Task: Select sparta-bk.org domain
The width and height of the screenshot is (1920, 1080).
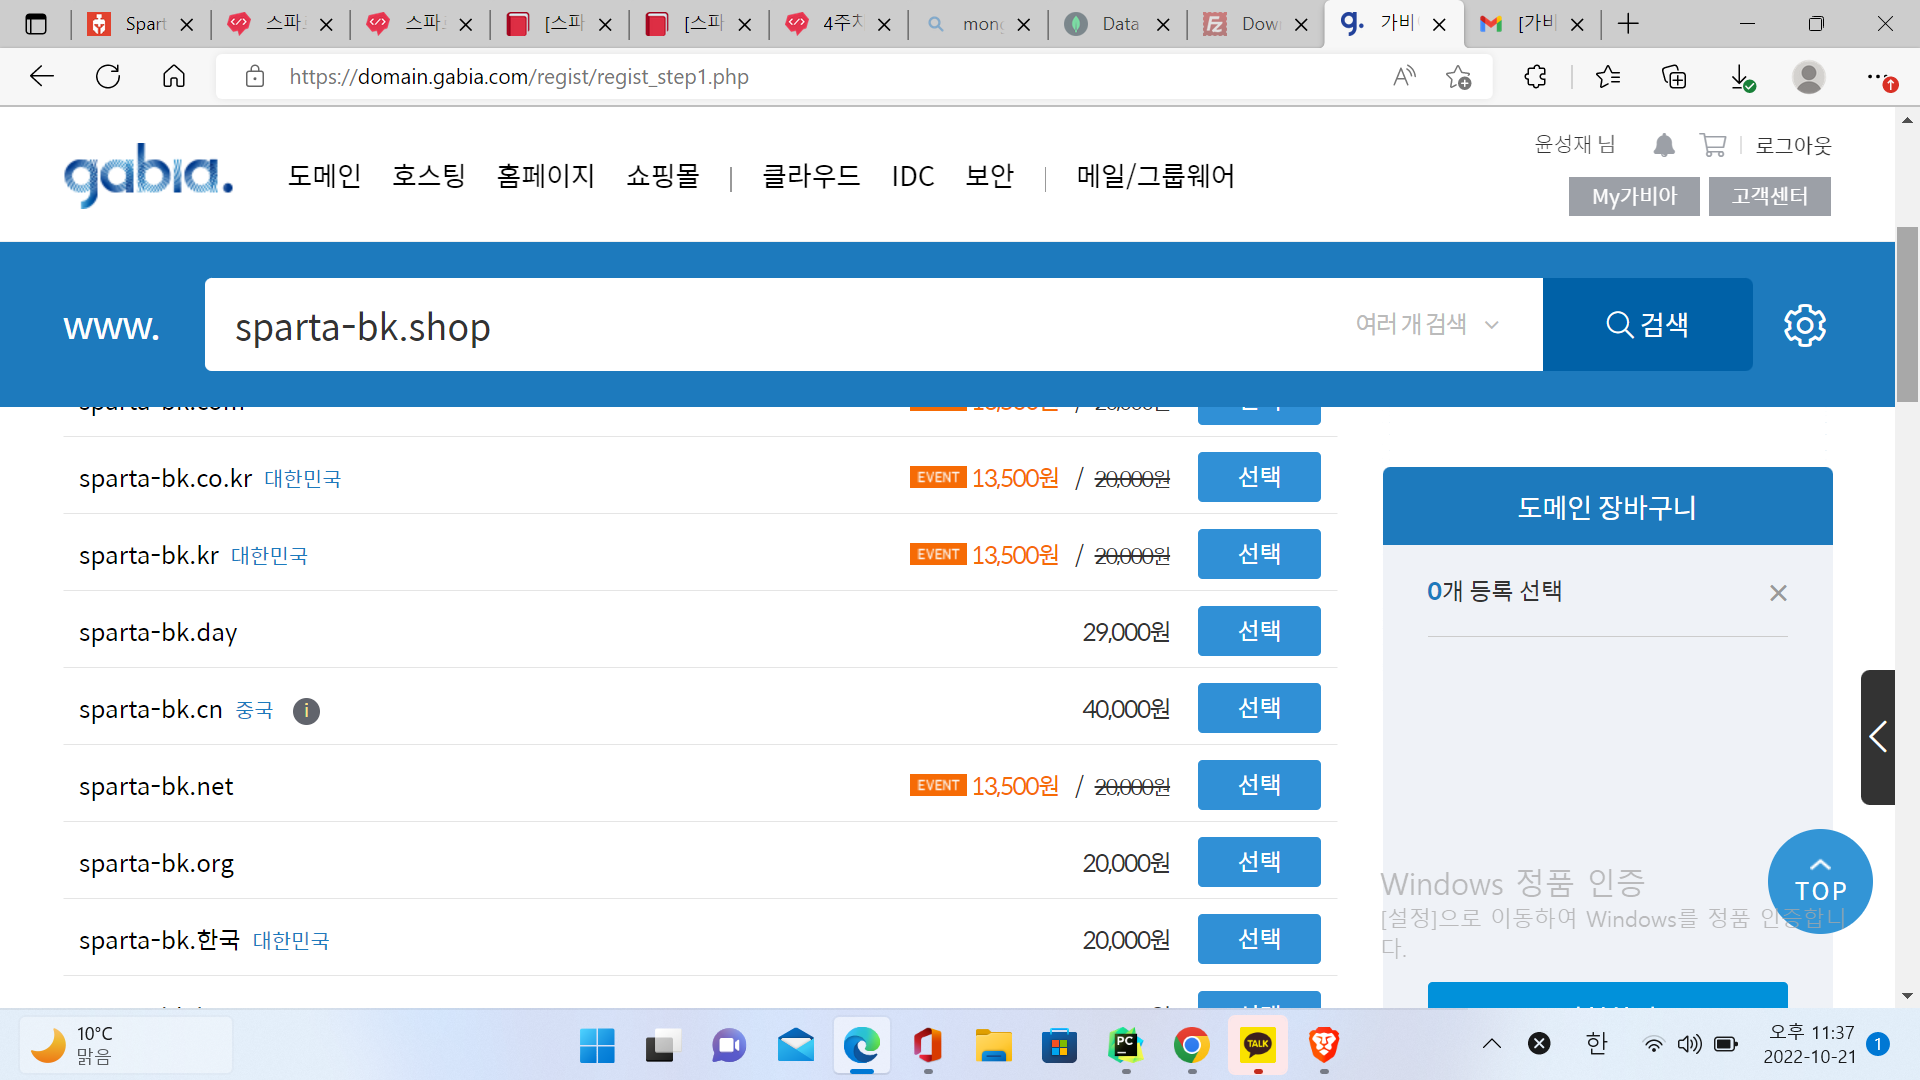Action: 1259,862
